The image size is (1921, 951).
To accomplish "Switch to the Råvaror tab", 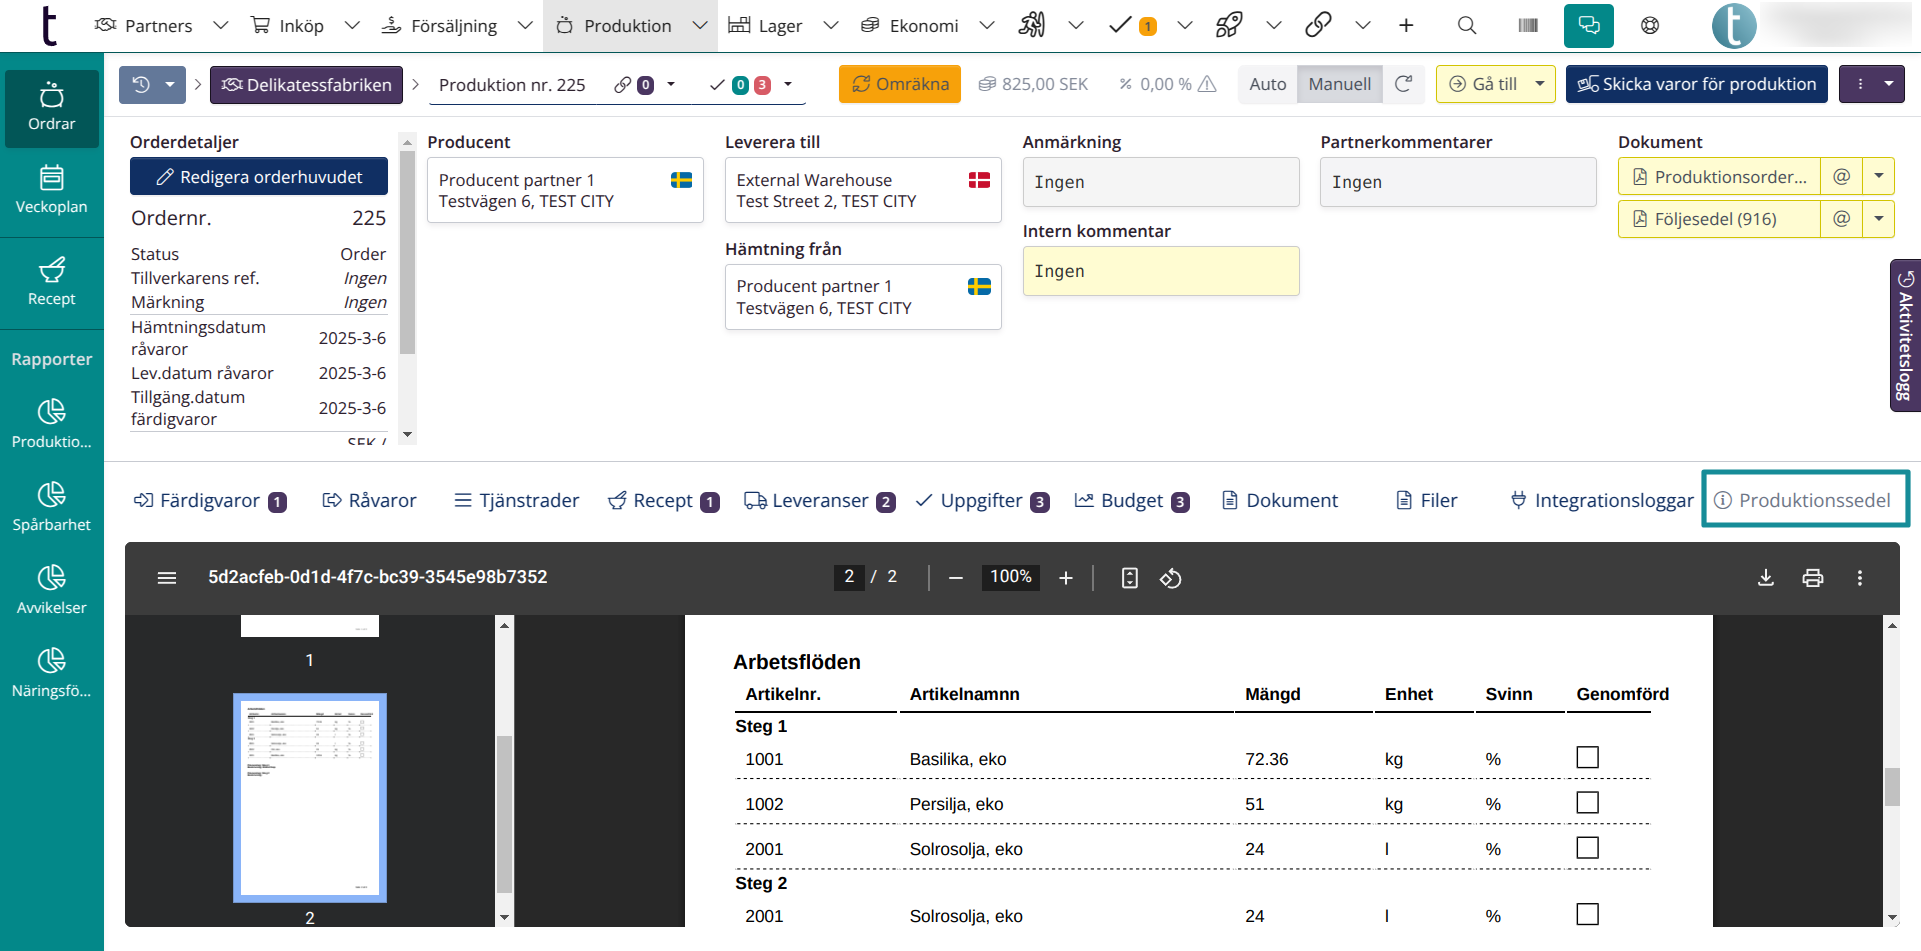I will click(369, 501).
